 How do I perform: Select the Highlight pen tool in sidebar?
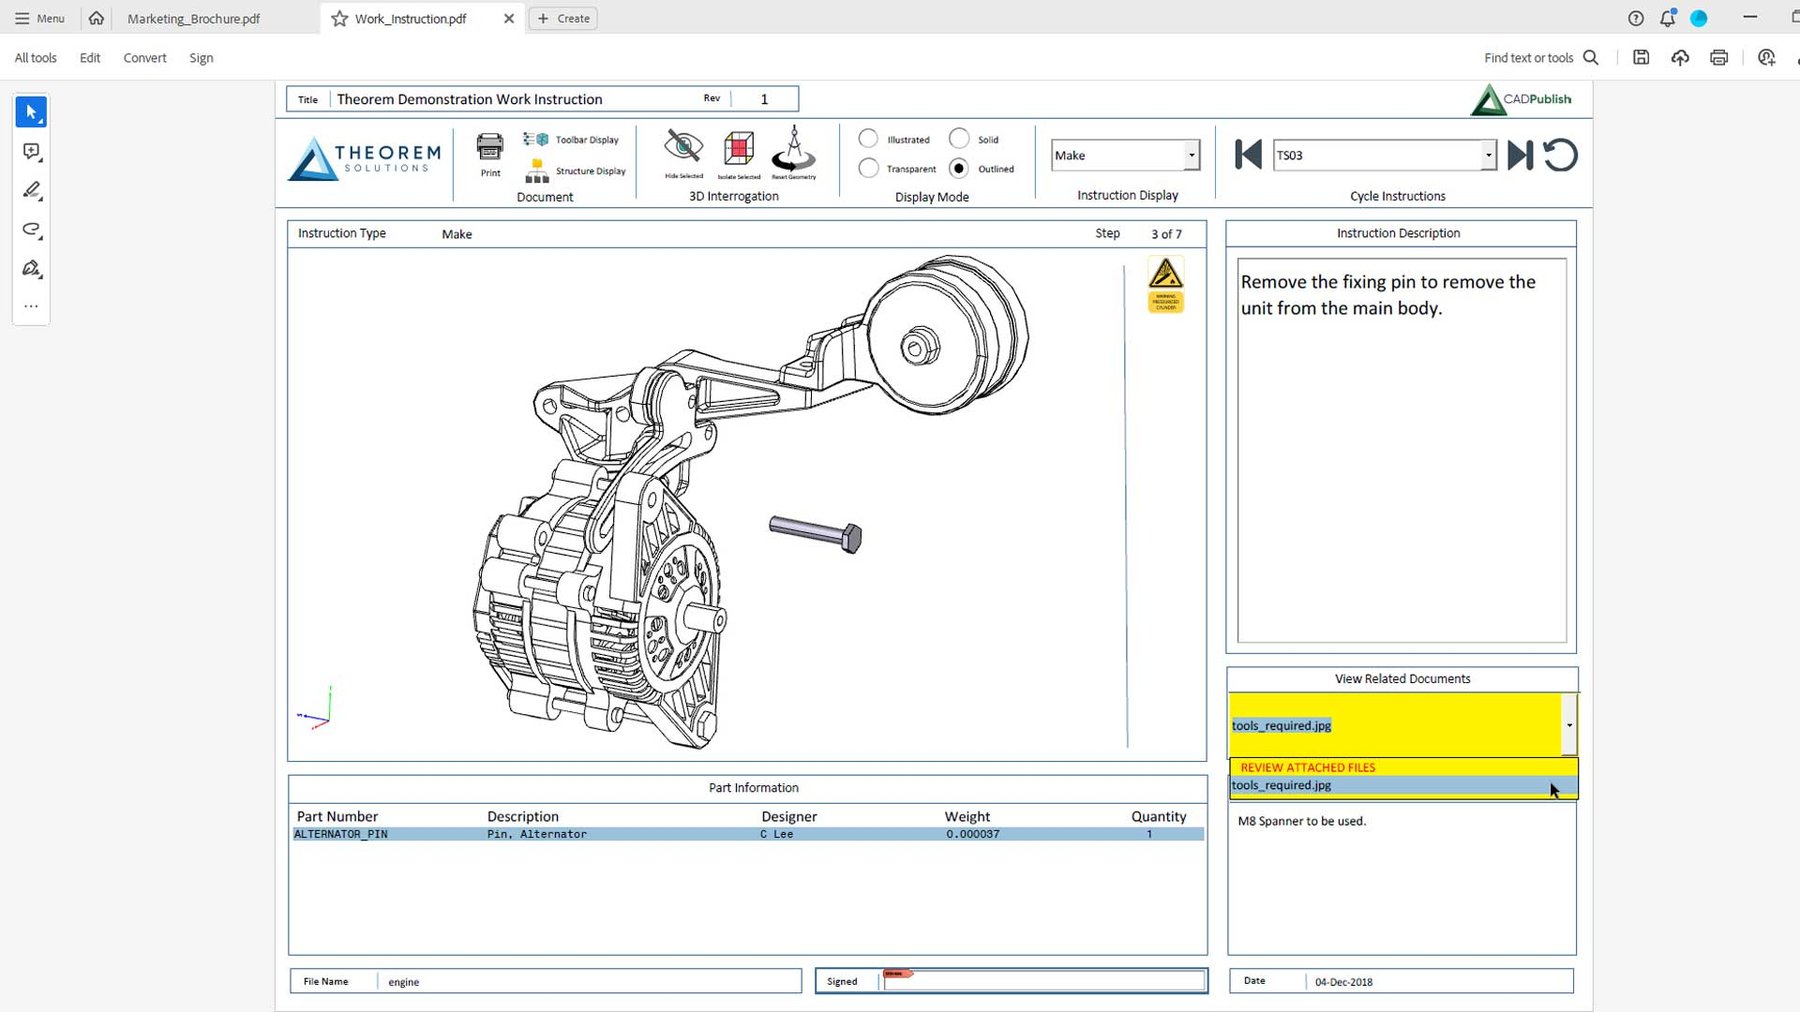(31, 190)
